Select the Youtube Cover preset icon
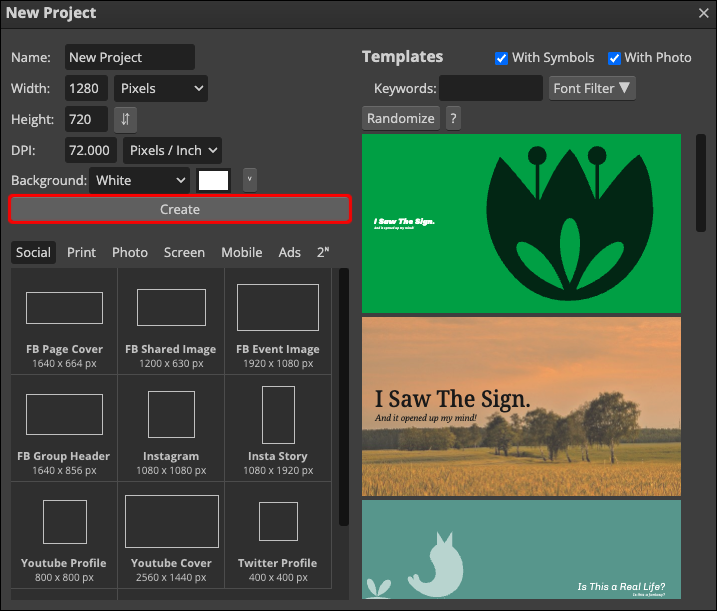This screenshot has width=717, height=611. click(x=171, y=521)
